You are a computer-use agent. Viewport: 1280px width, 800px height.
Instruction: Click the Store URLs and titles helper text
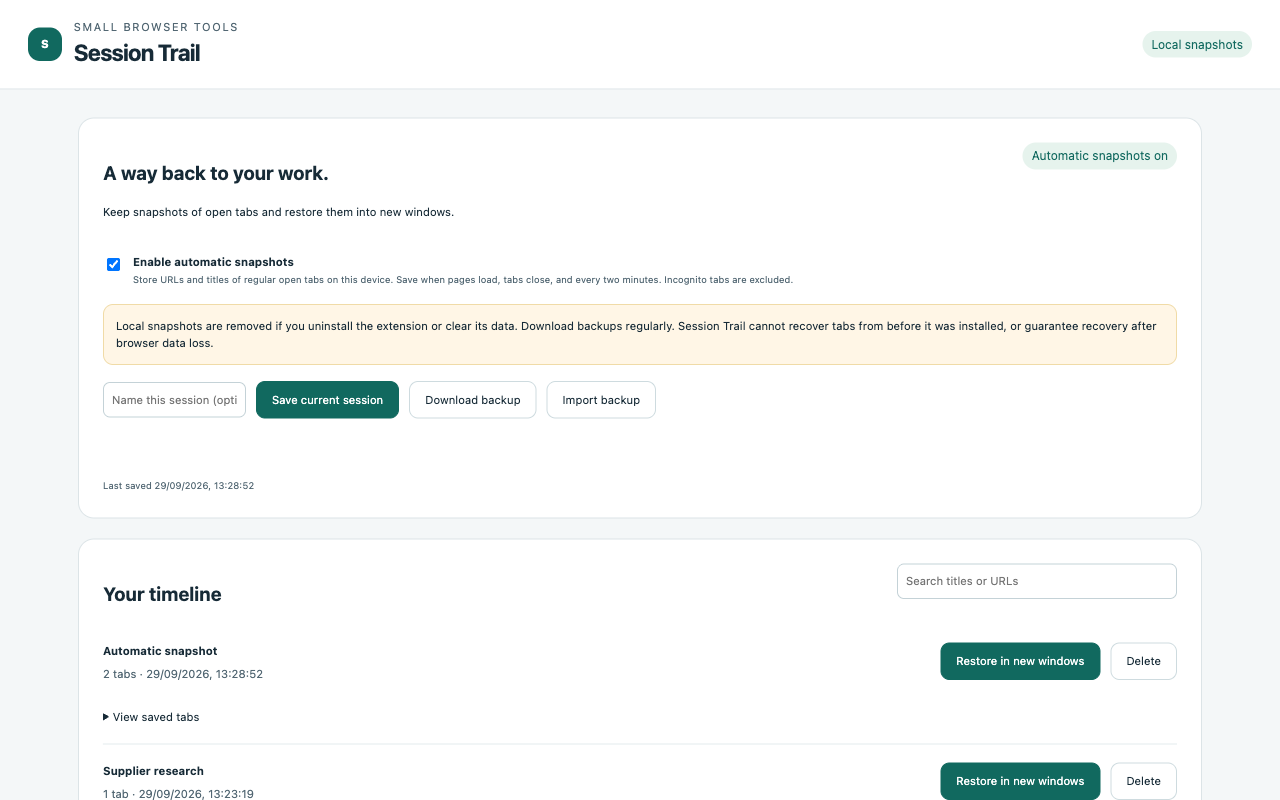(463, 280)
